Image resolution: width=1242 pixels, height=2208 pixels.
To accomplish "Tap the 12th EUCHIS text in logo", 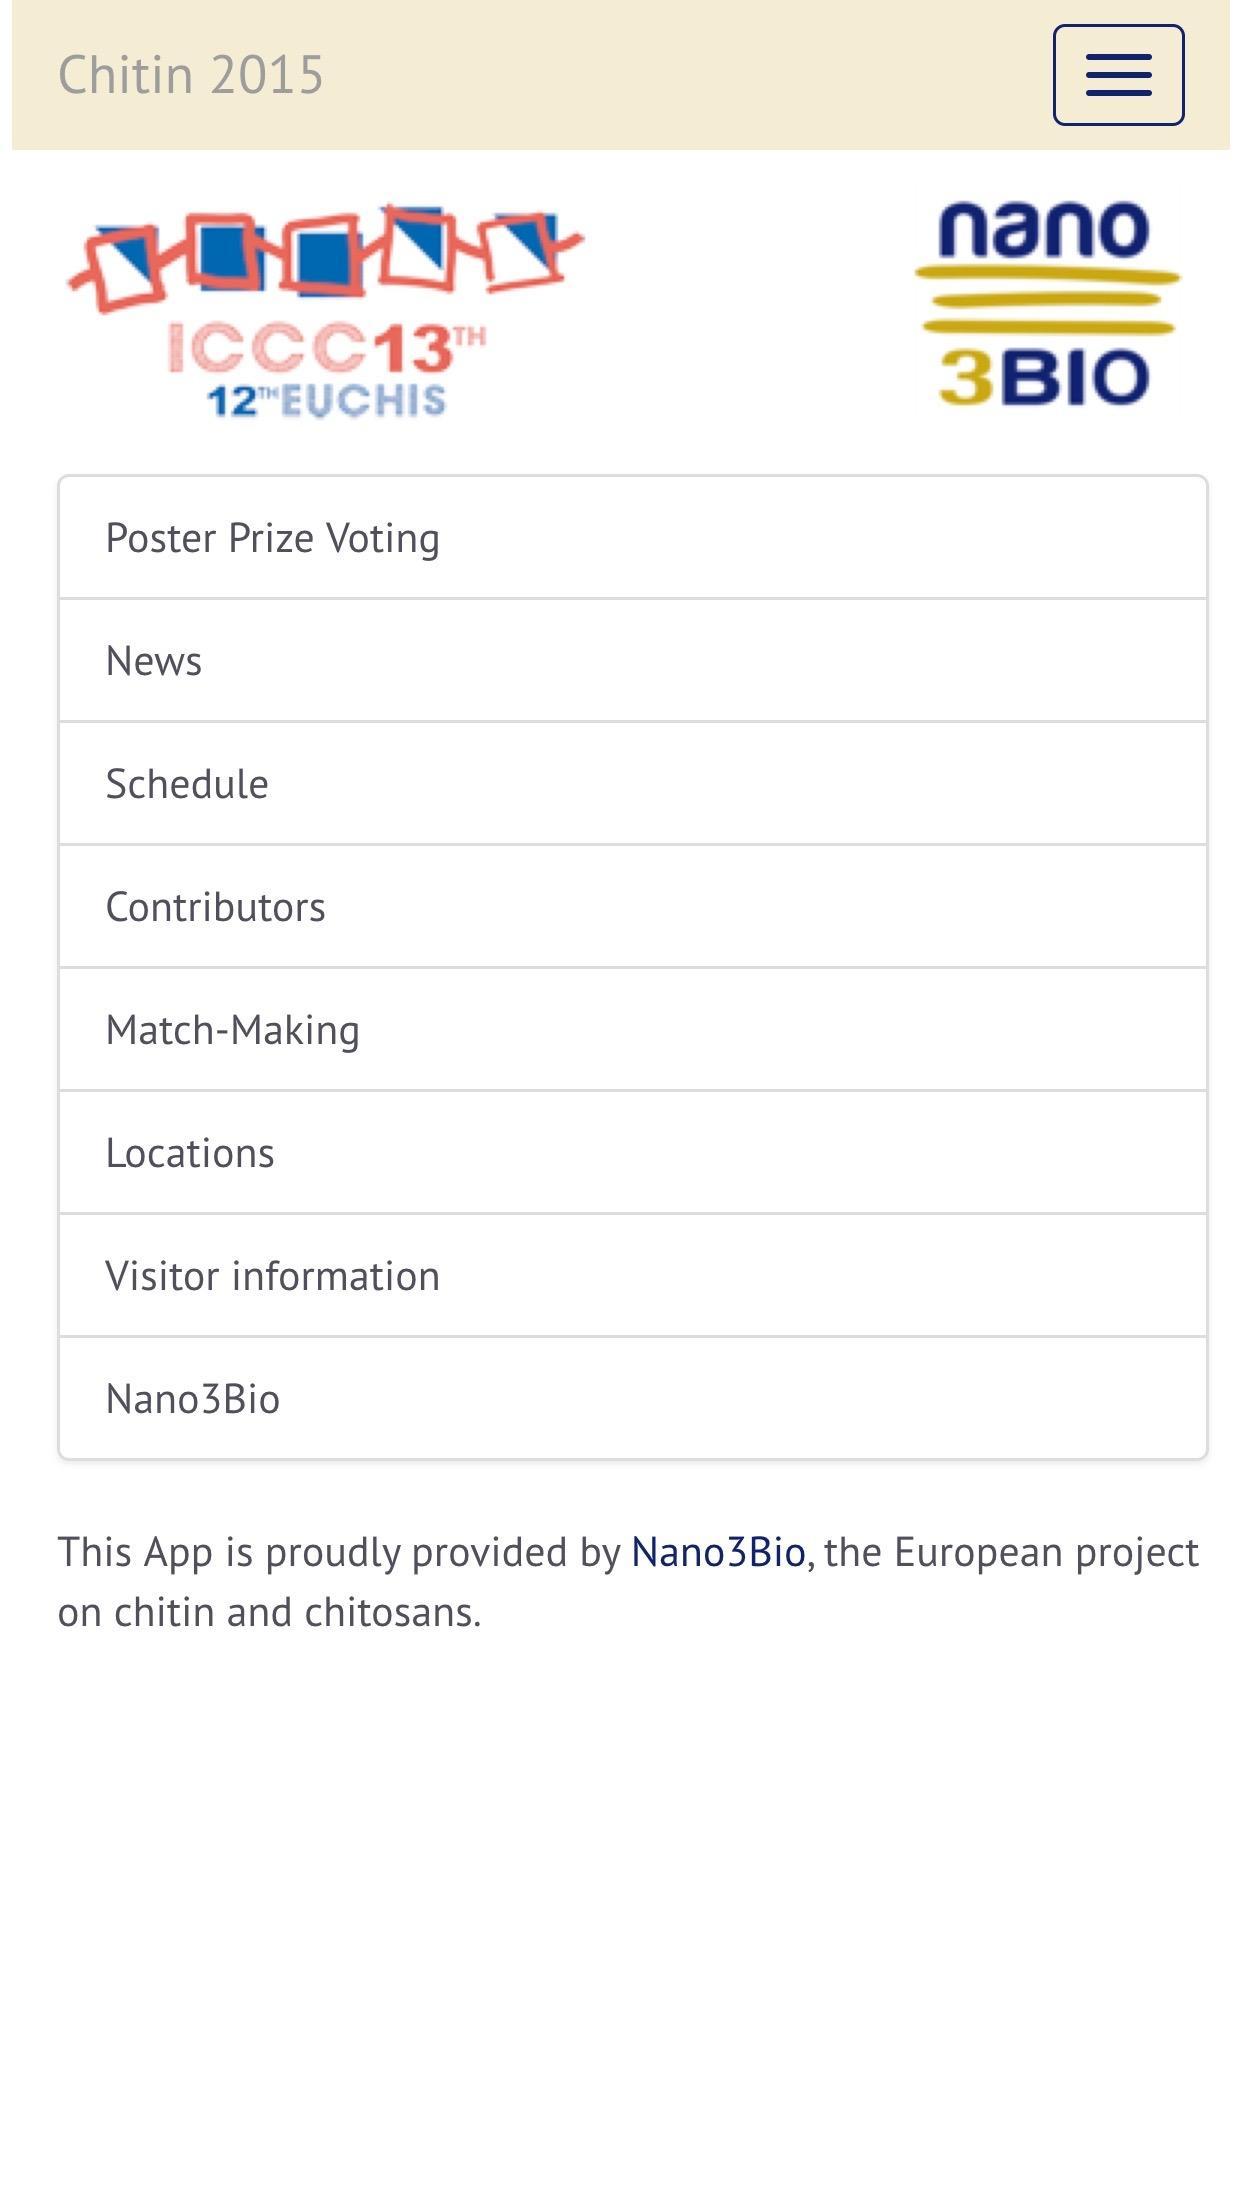I will coord(326,401).
